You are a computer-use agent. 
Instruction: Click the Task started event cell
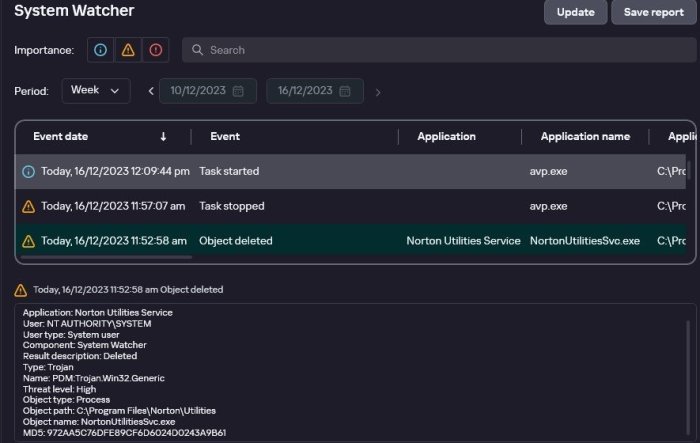pos(229,171)
